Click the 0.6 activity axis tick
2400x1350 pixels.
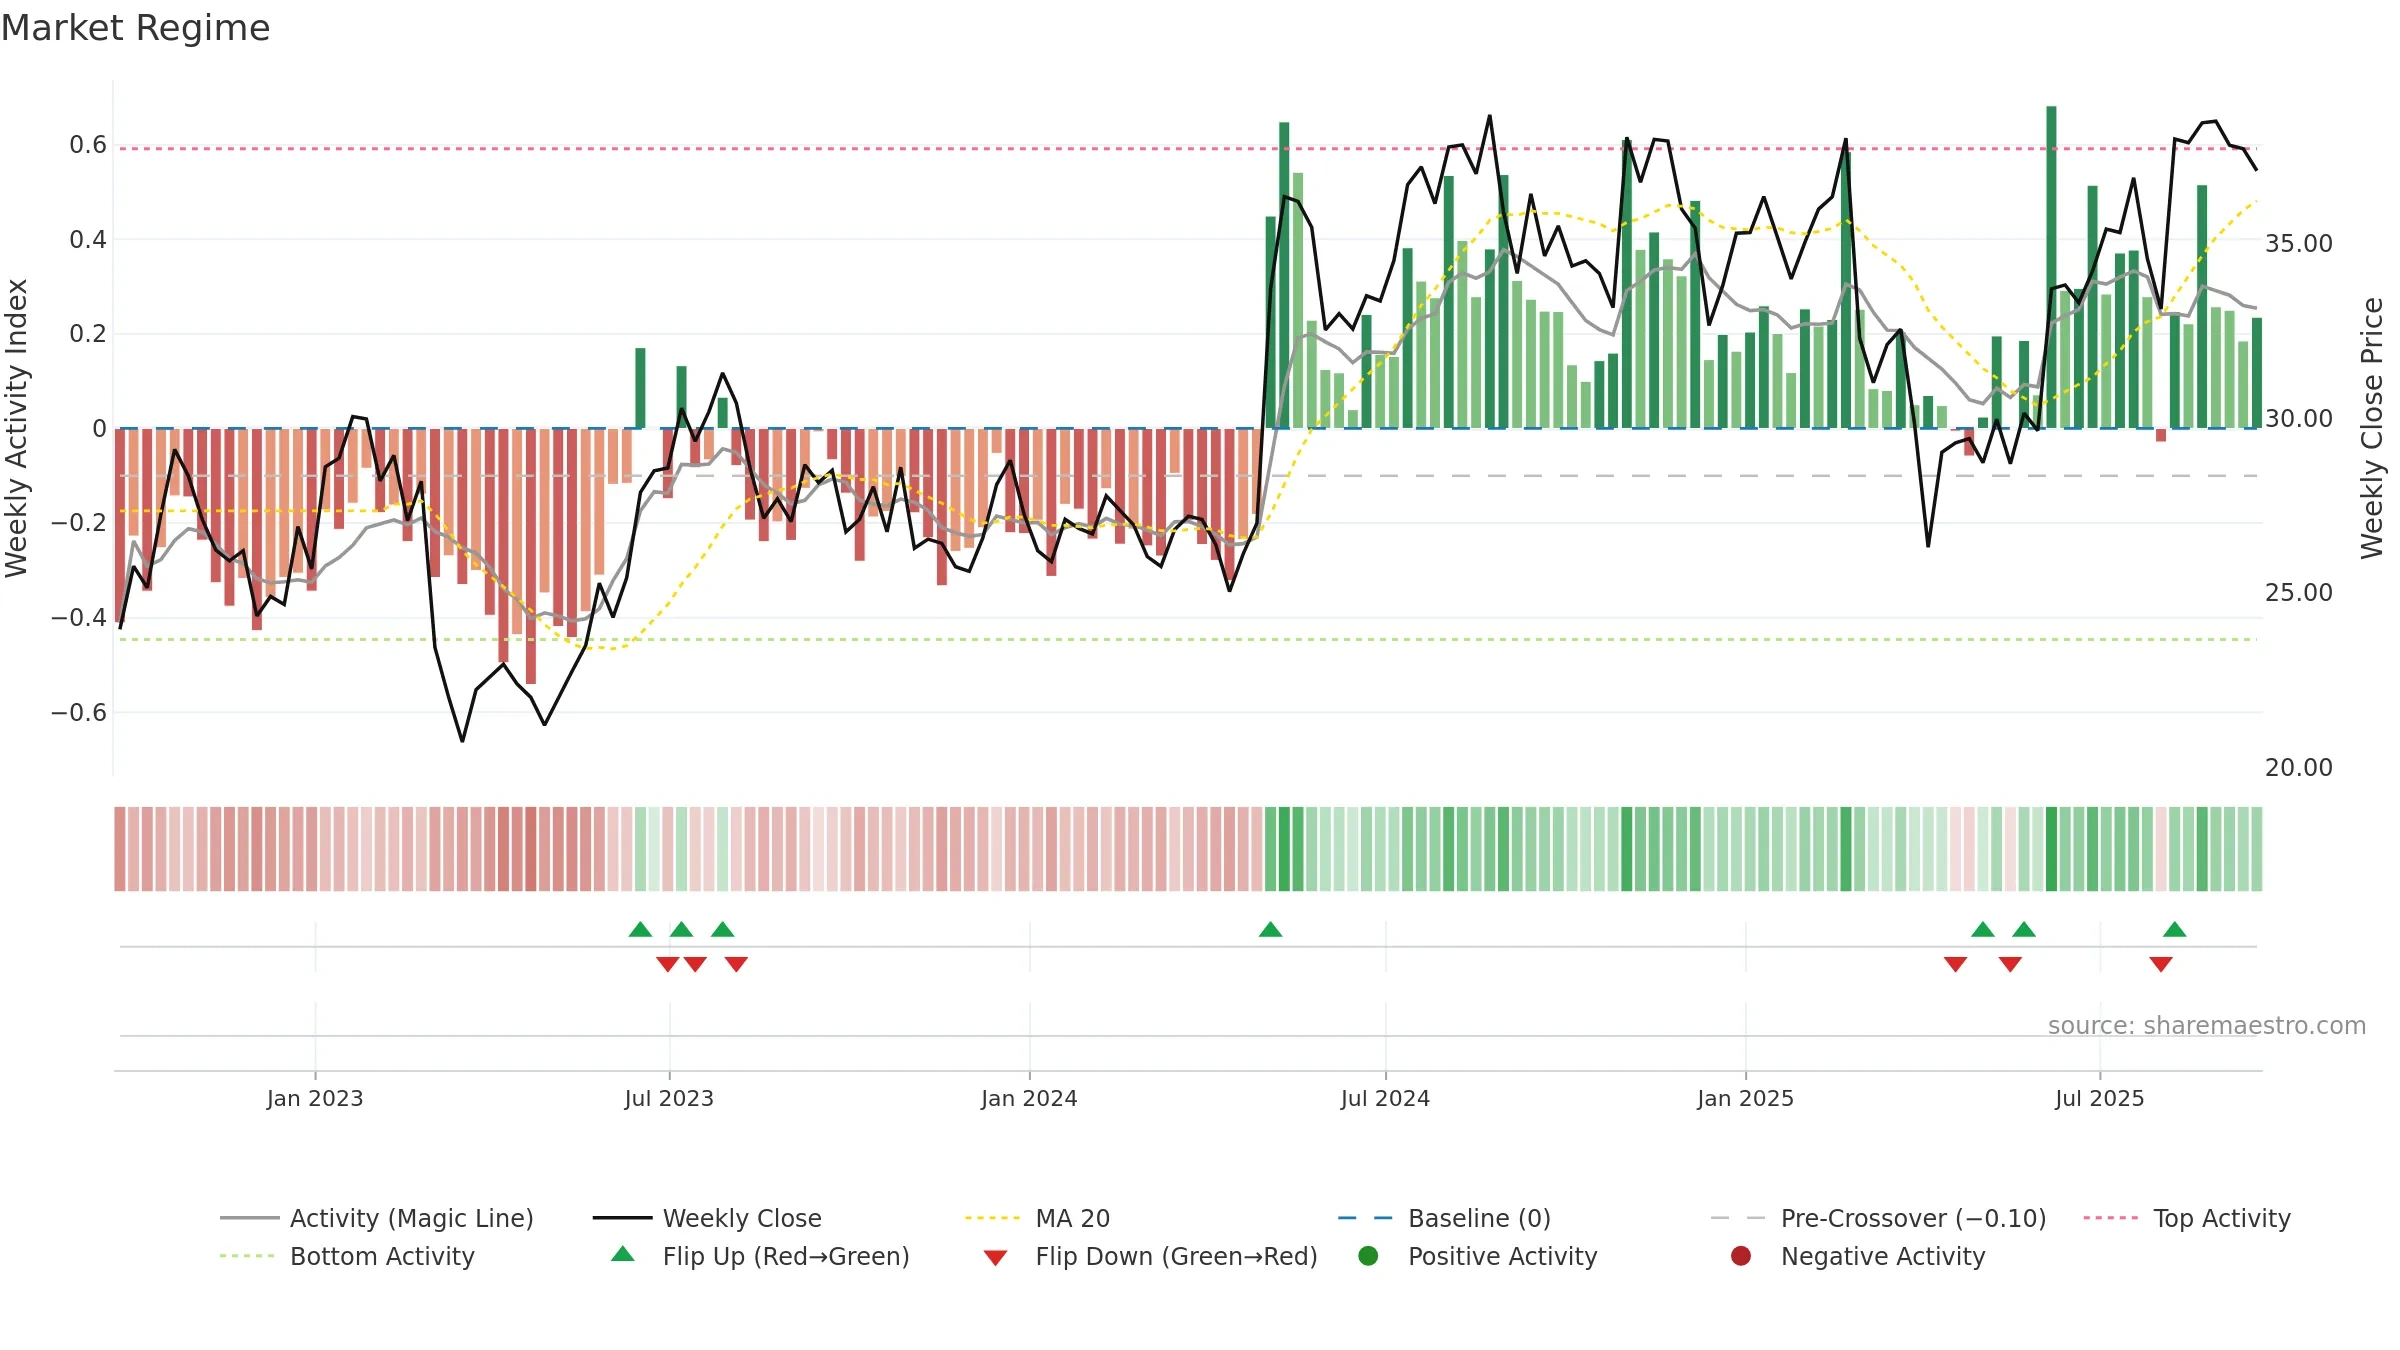coord(88,145)
